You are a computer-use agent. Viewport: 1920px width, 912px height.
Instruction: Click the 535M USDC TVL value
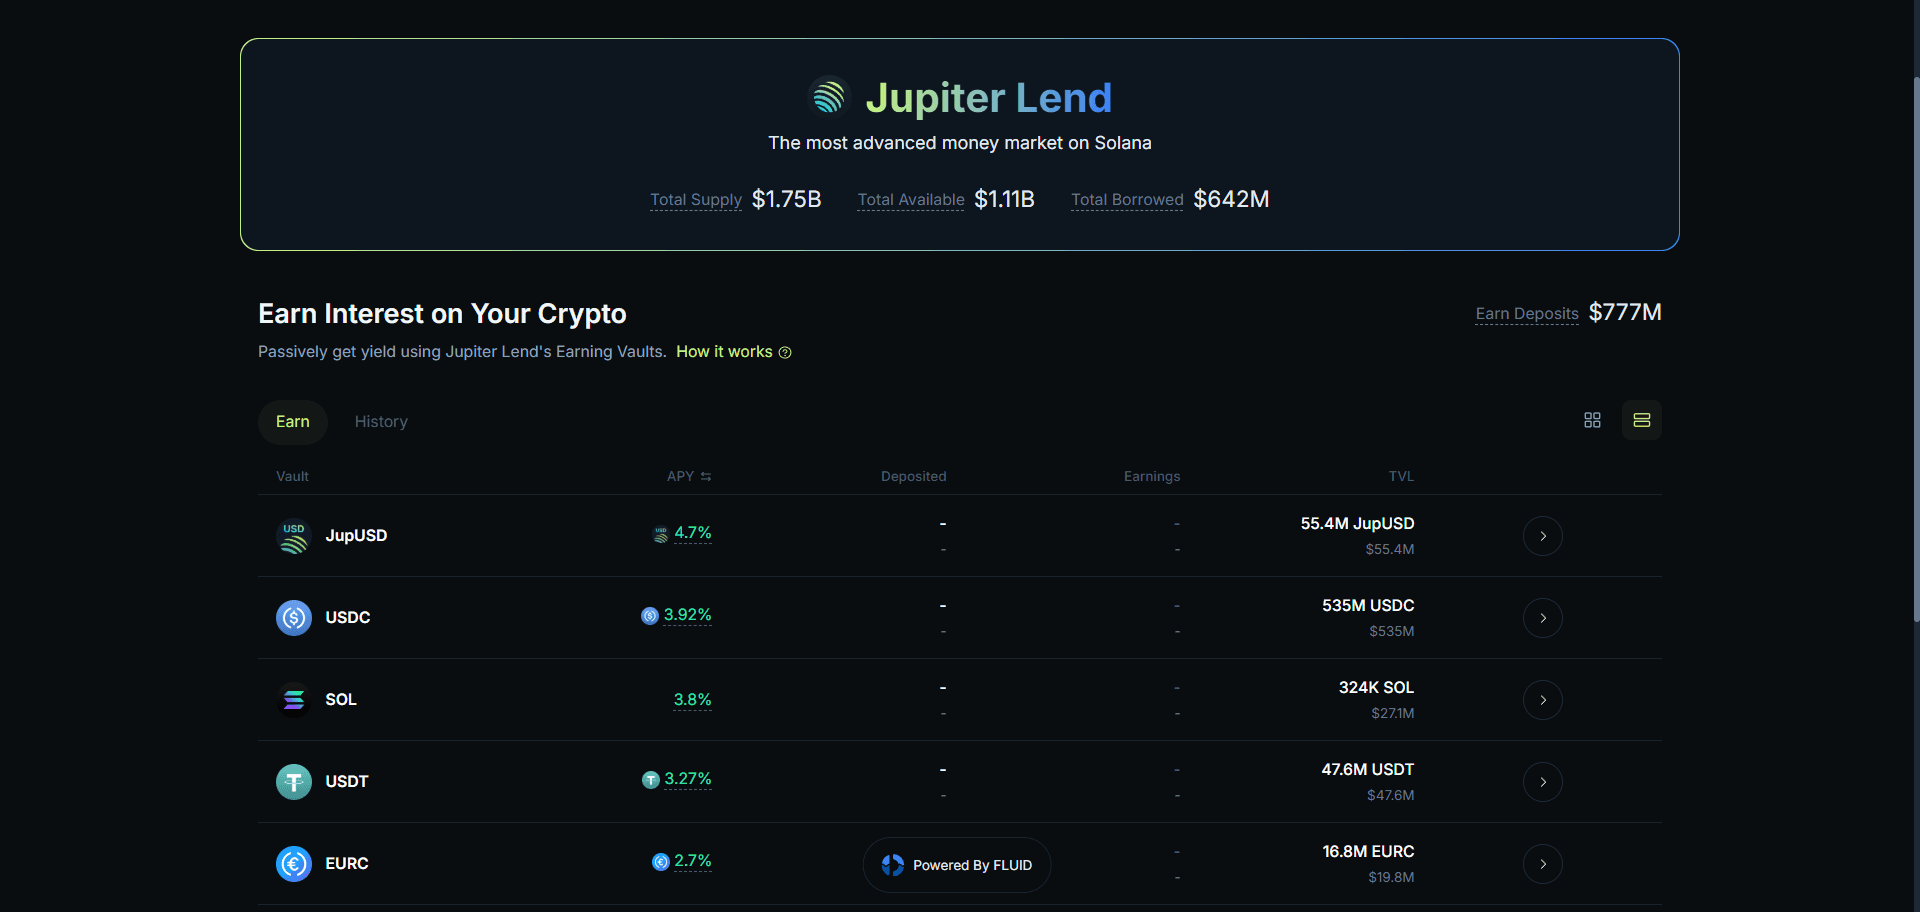pos(1368,606)
